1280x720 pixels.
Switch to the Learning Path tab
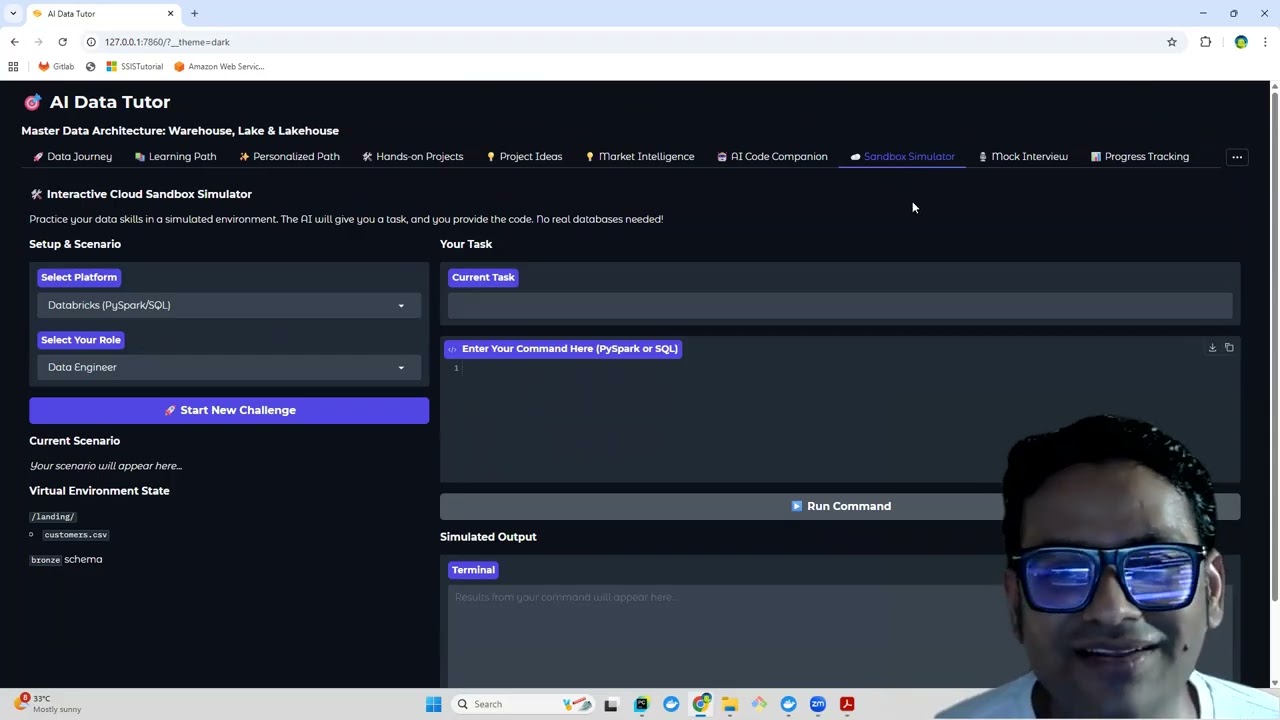point(175,157)
